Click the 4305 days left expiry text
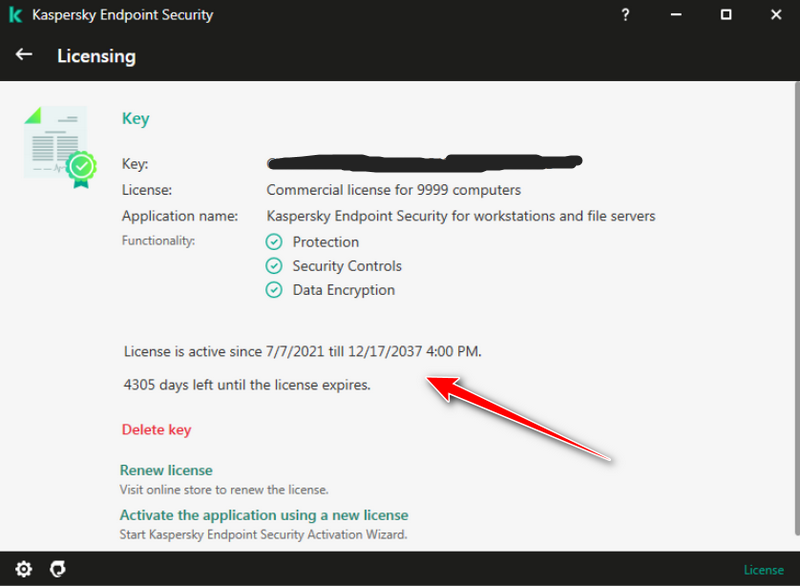 (x=247, y=385)
